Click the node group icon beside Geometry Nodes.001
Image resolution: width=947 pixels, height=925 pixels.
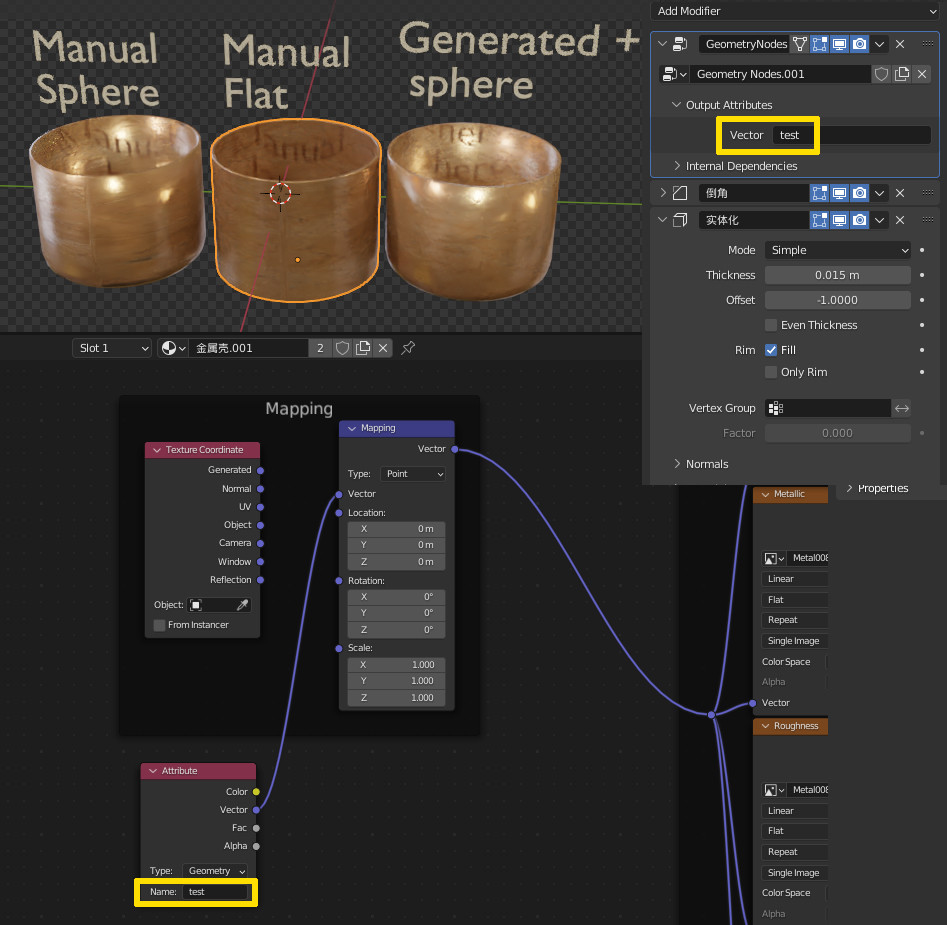[x=669, y=73]
